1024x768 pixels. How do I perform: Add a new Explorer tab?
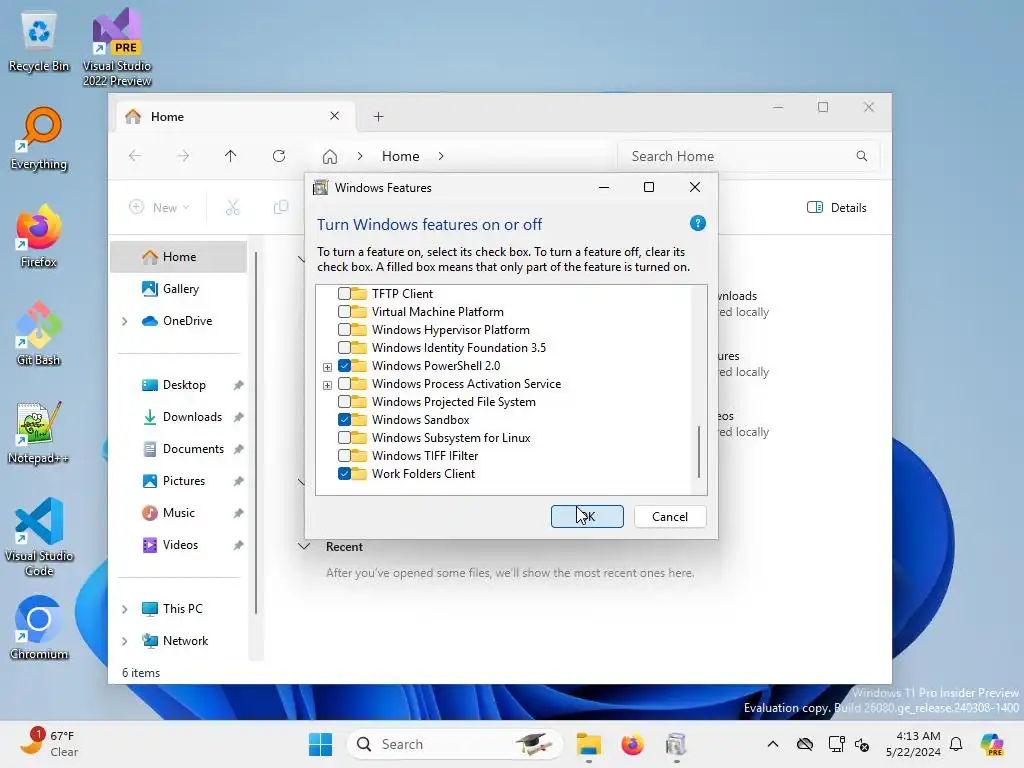(x=378, y=117)
